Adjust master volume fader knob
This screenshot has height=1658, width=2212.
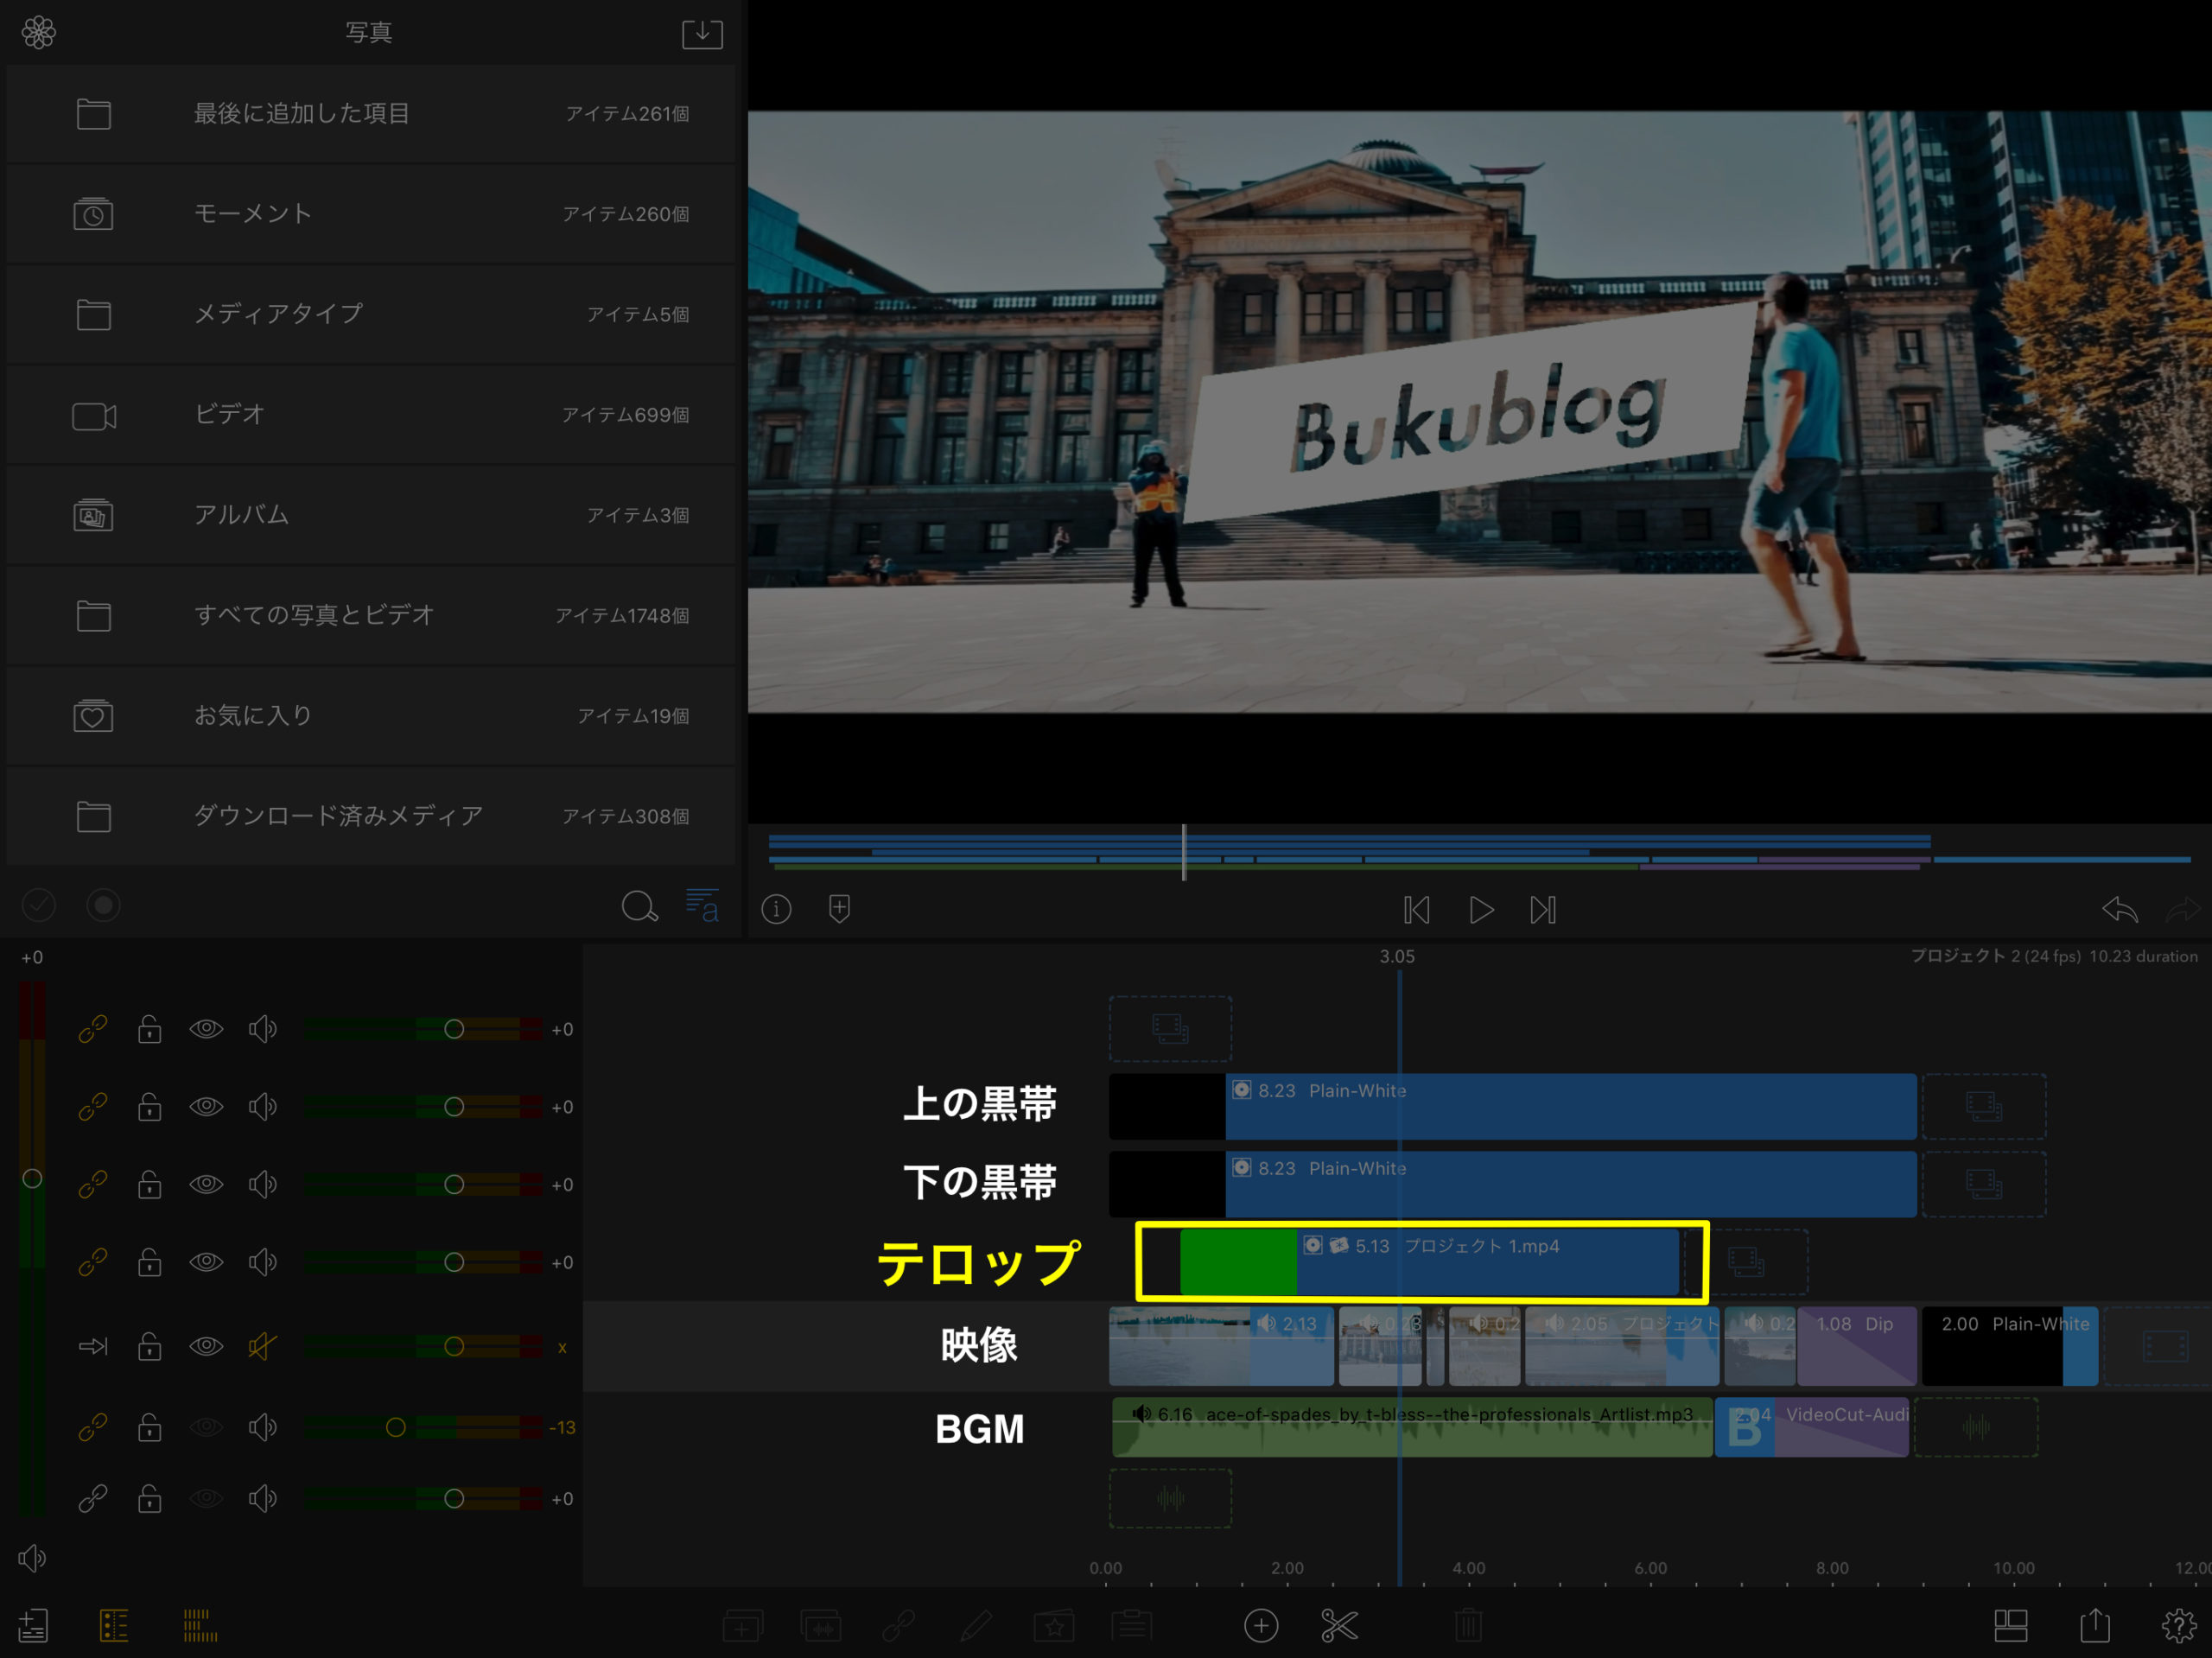pyautogui.click(x=32, y=1179)
